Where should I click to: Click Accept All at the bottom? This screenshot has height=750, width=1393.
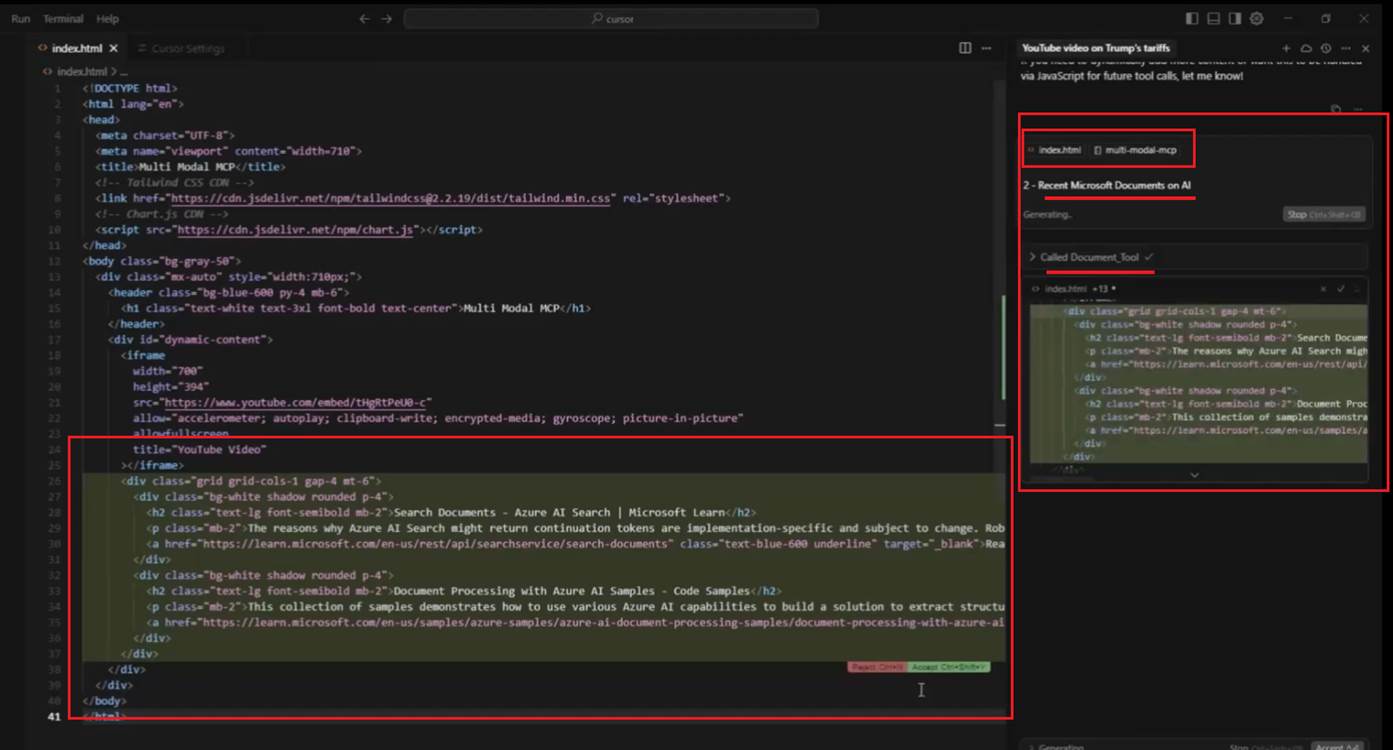pyautogui.click(x=1338, y=746)
